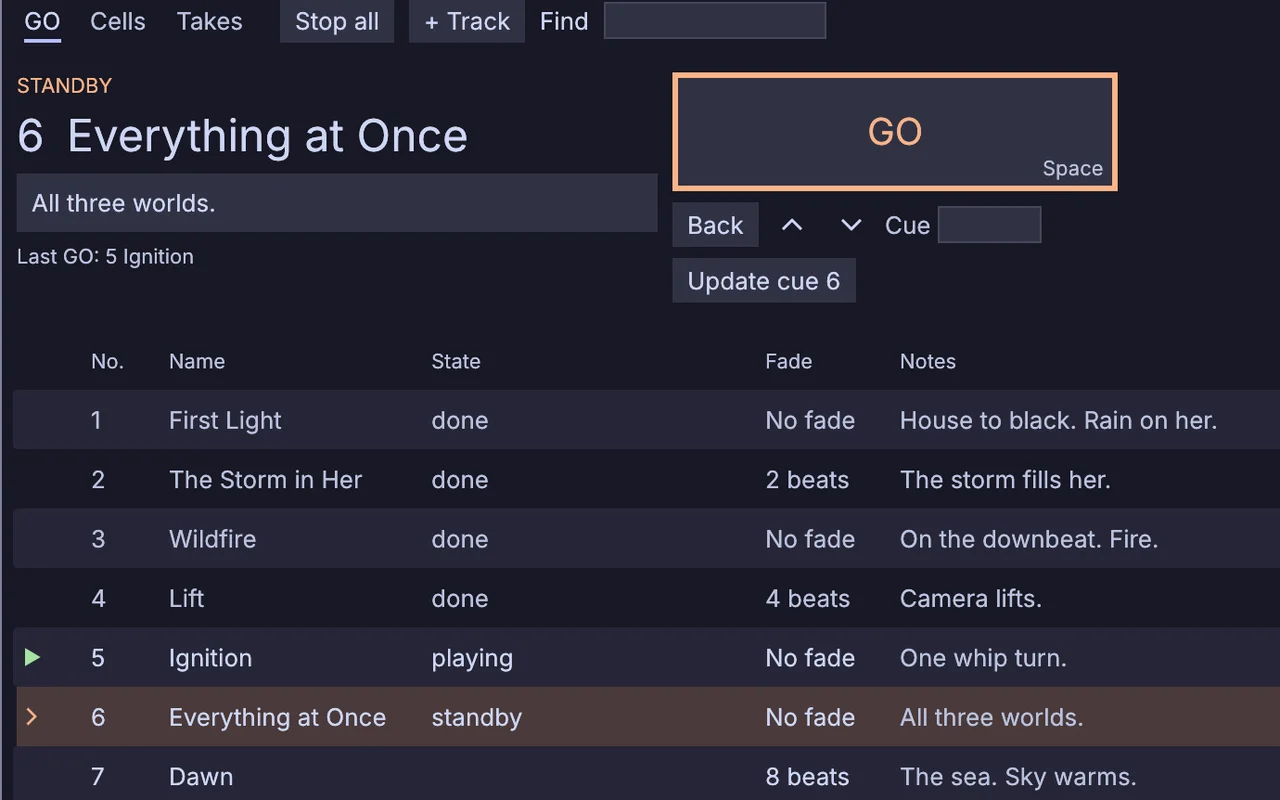The height and width of the screenshot is (800, 1280).
Task: Click the green play icon on Ignition row
Action: [x=32, y=657]
